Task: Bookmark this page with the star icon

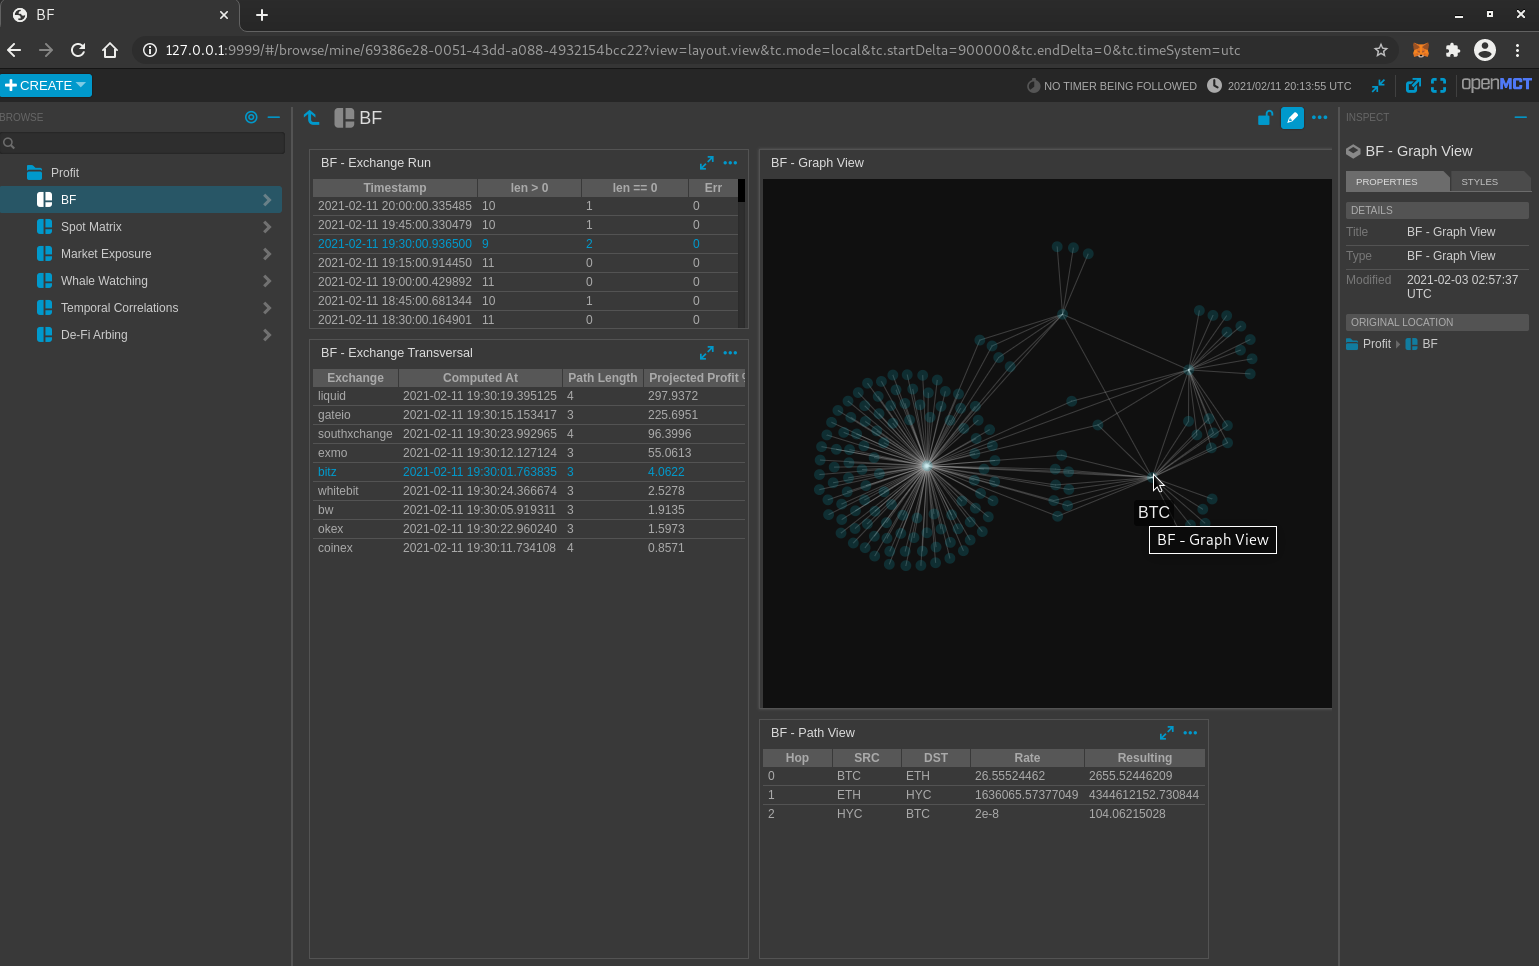Action: (x=1381, y=50)
